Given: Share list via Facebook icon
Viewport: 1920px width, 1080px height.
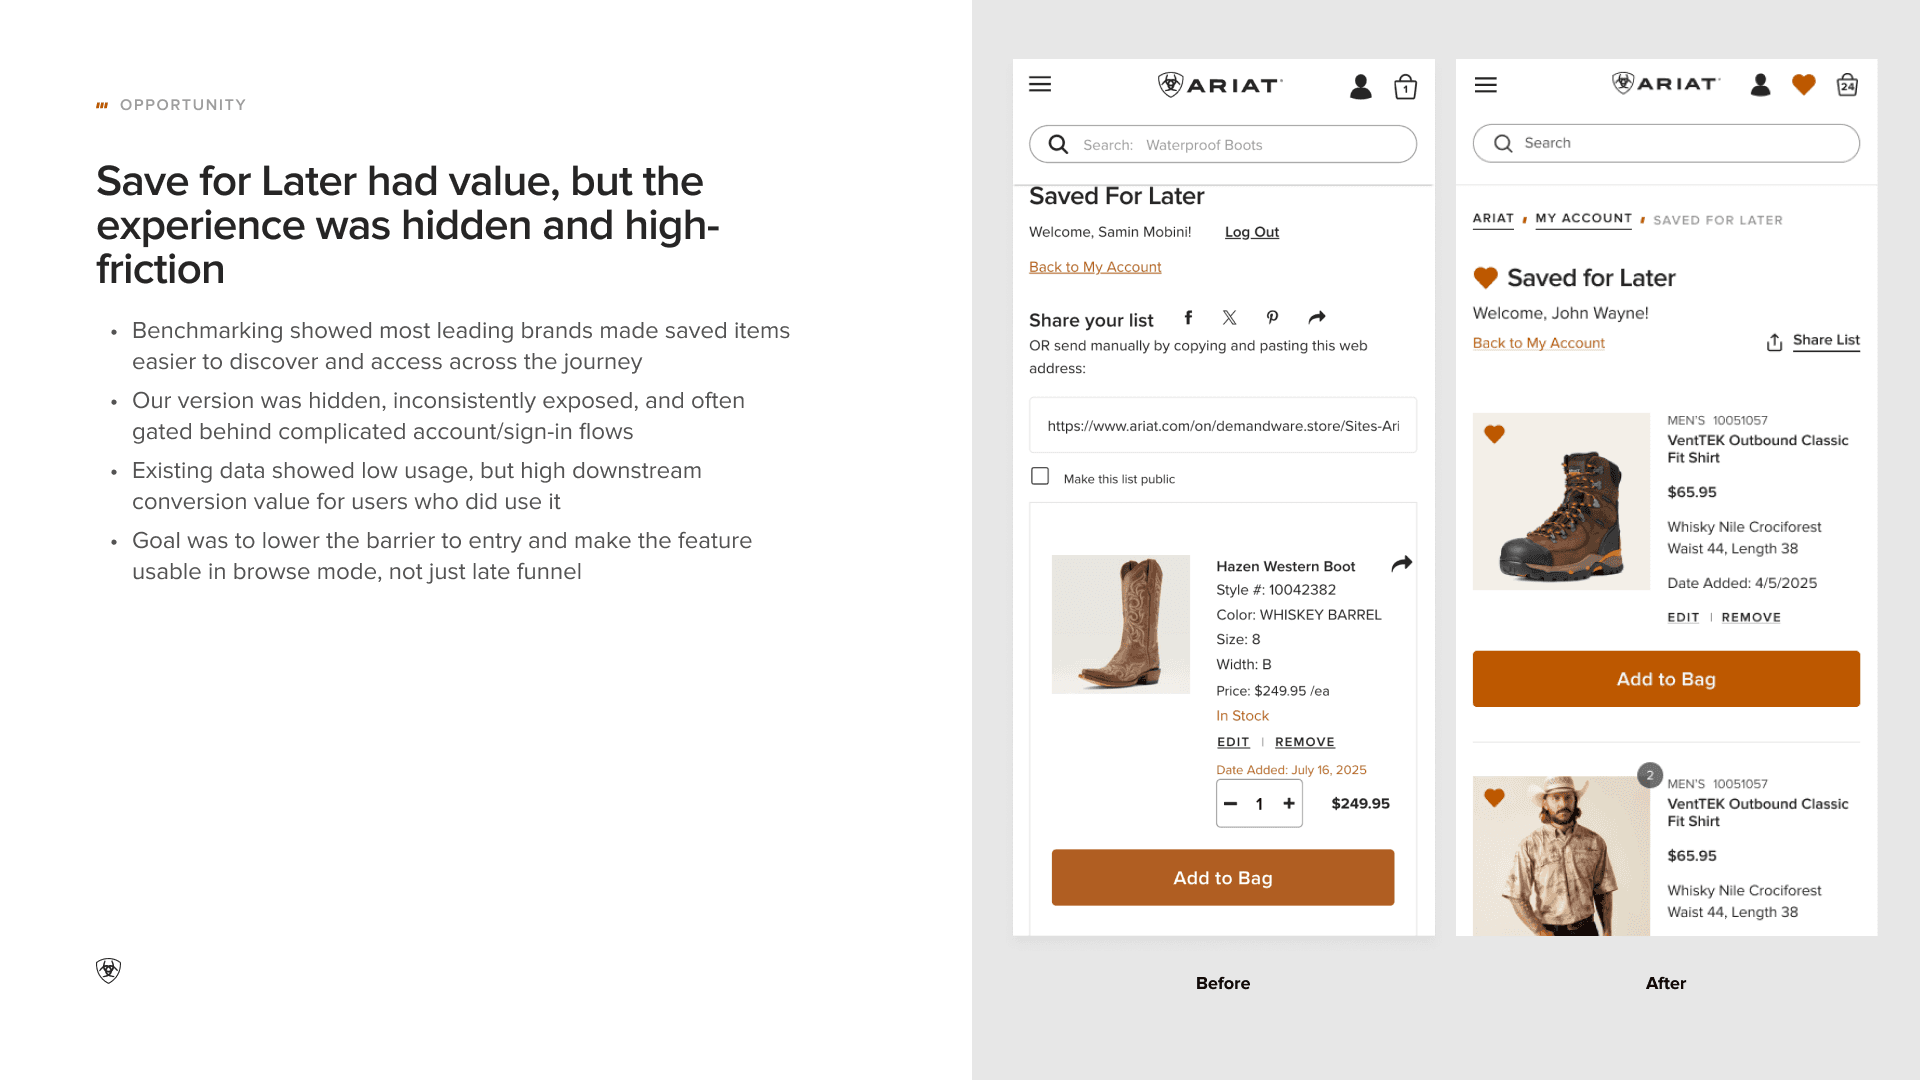Looking at the screenshot, I should [x=1188, y=317].
